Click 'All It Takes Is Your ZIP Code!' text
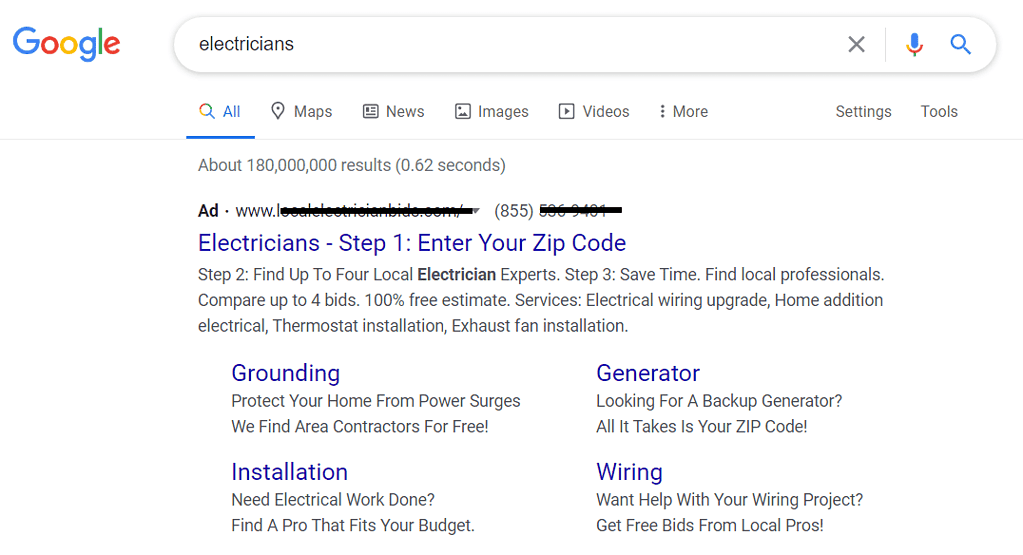 pos(701,427)
